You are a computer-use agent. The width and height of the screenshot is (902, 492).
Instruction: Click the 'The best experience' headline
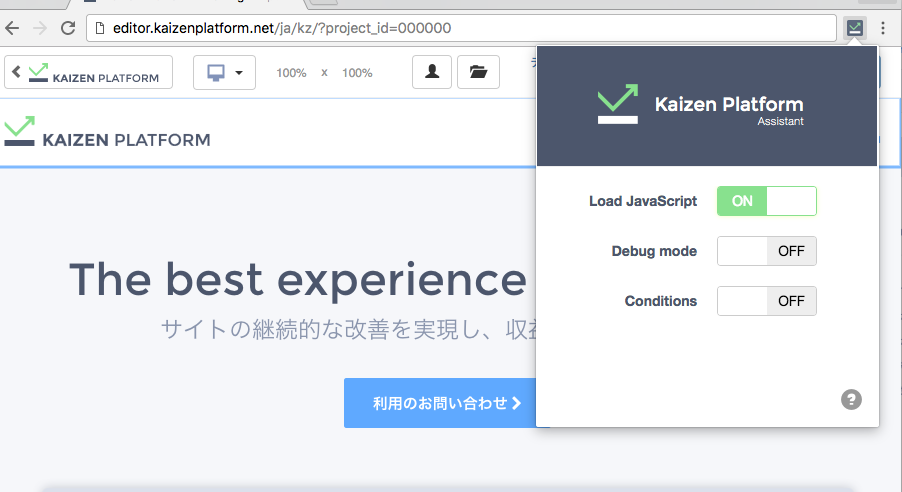pyautogui.click(x=297, y=280)
